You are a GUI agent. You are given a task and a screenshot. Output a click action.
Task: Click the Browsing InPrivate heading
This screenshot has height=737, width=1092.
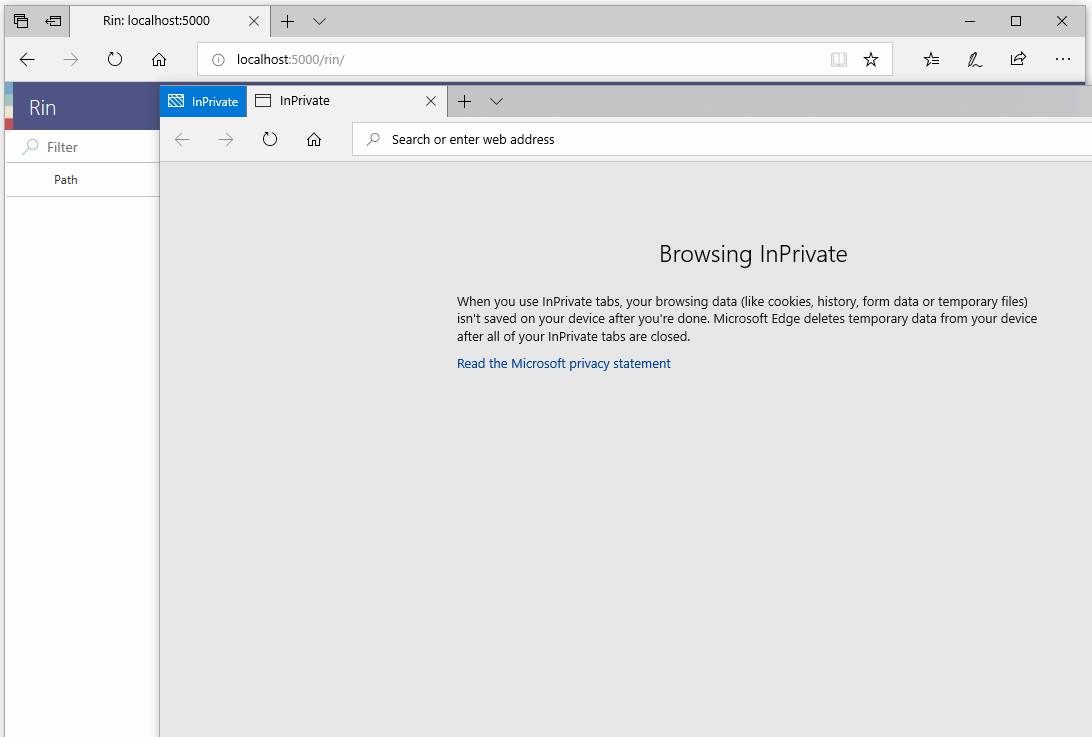point(753,254)
